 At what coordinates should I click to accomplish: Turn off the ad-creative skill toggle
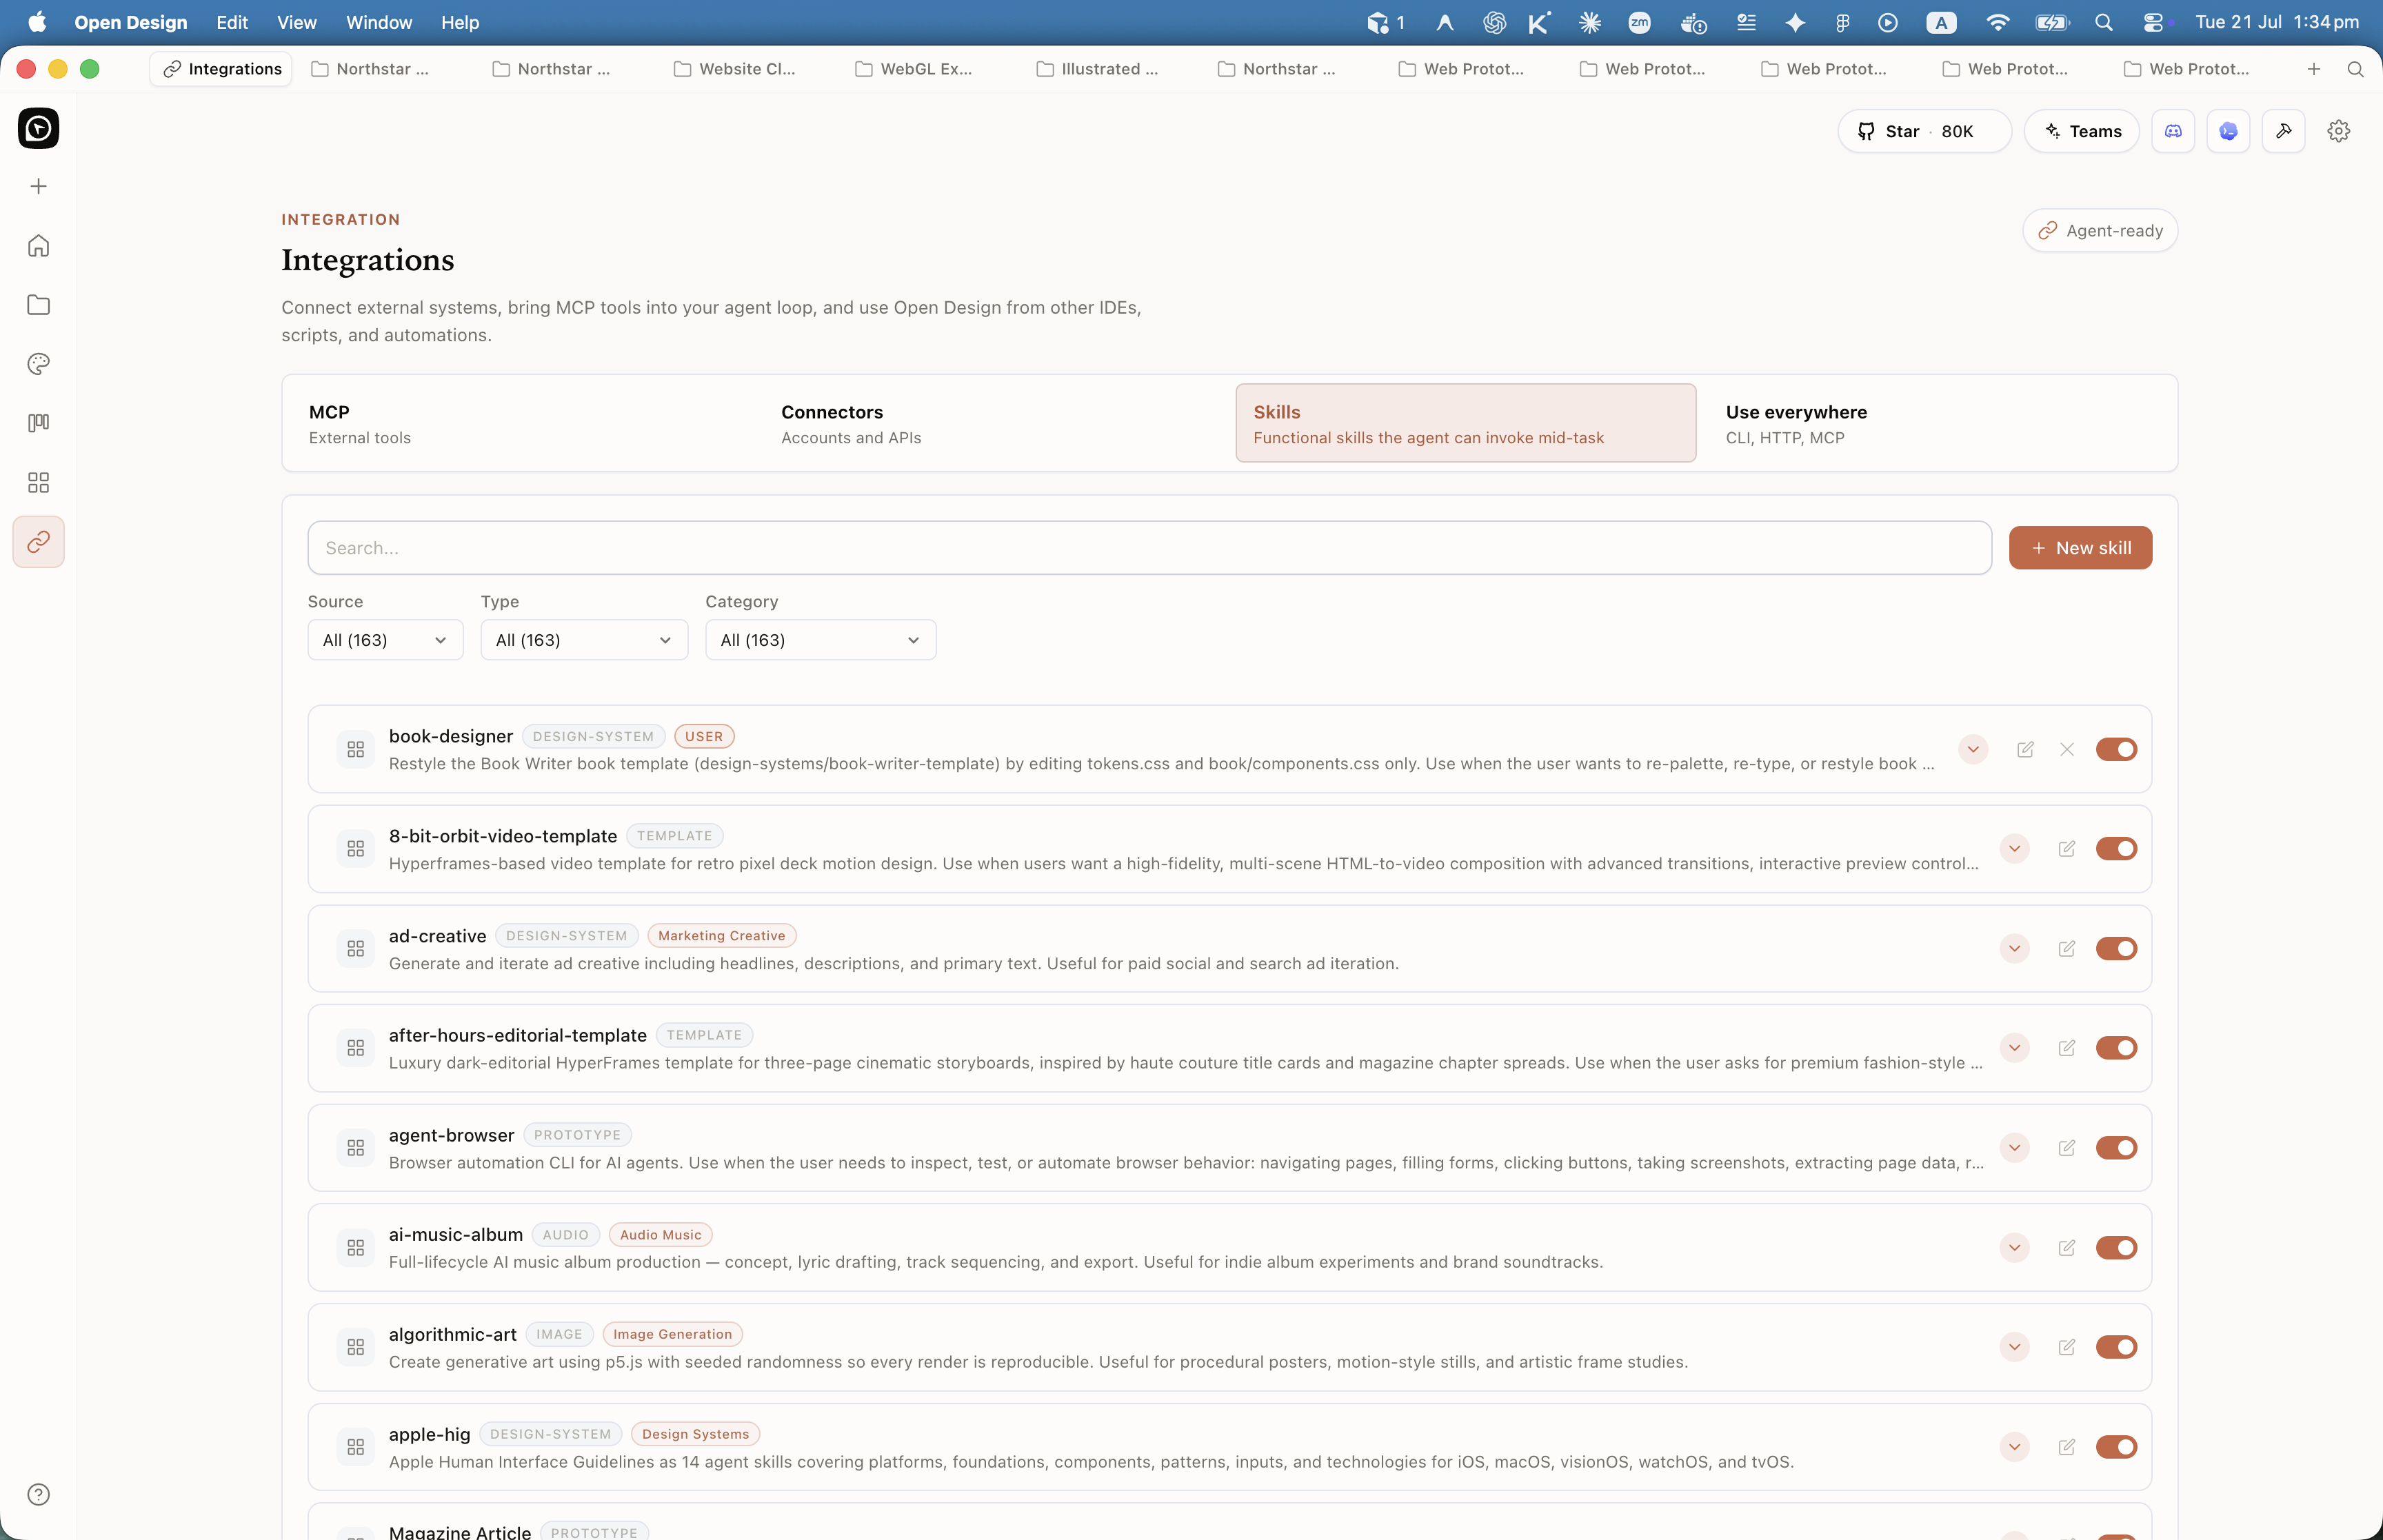coord(2116,948)
